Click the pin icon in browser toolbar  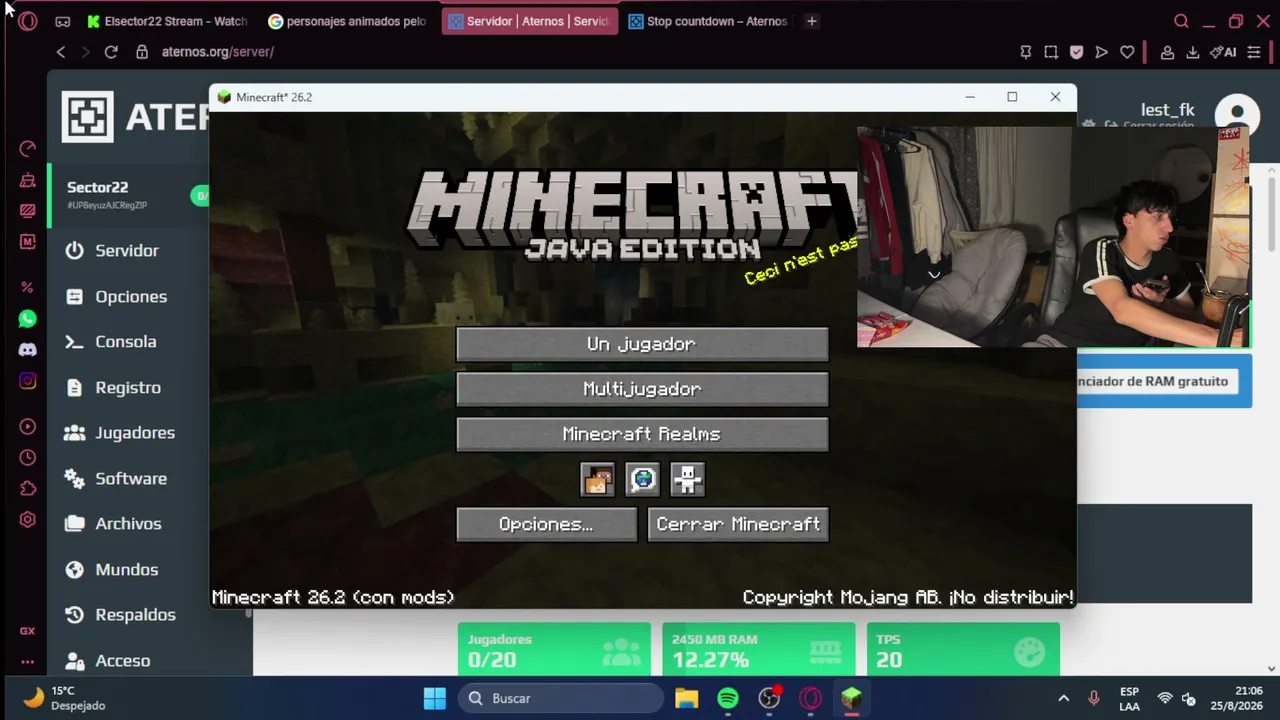(1025, 52)
